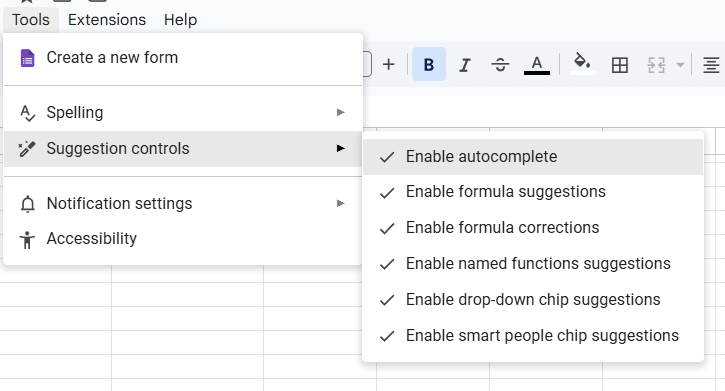Open the borders tool

(x=620, y=64)
